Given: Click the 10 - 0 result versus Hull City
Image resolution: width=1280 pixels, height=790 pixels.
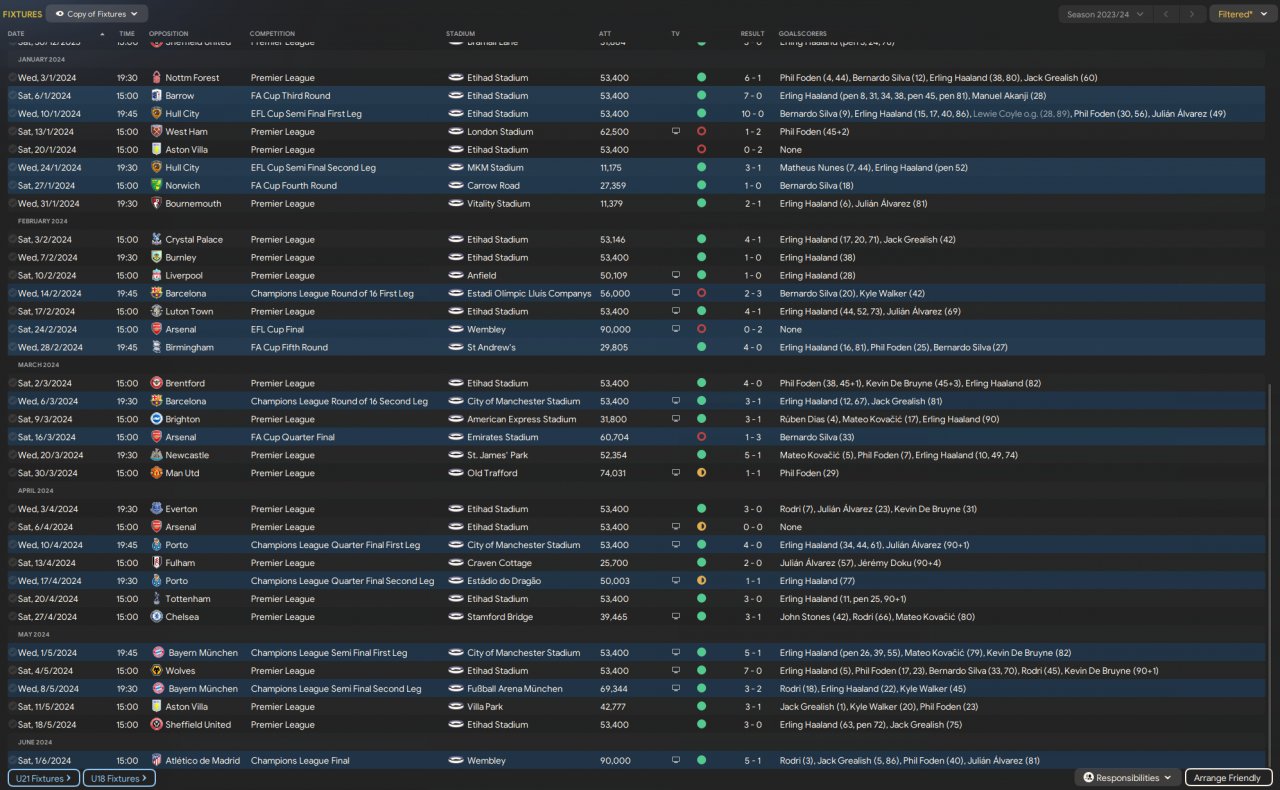Looking at the screenshot, I should [752, 114].
